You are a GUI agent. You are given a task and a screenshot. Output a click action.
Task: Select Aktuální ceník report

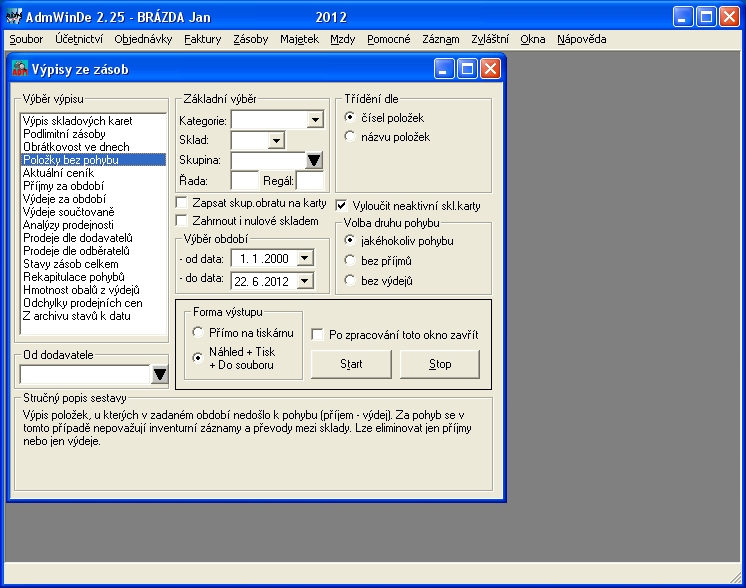tap(94, 173)
